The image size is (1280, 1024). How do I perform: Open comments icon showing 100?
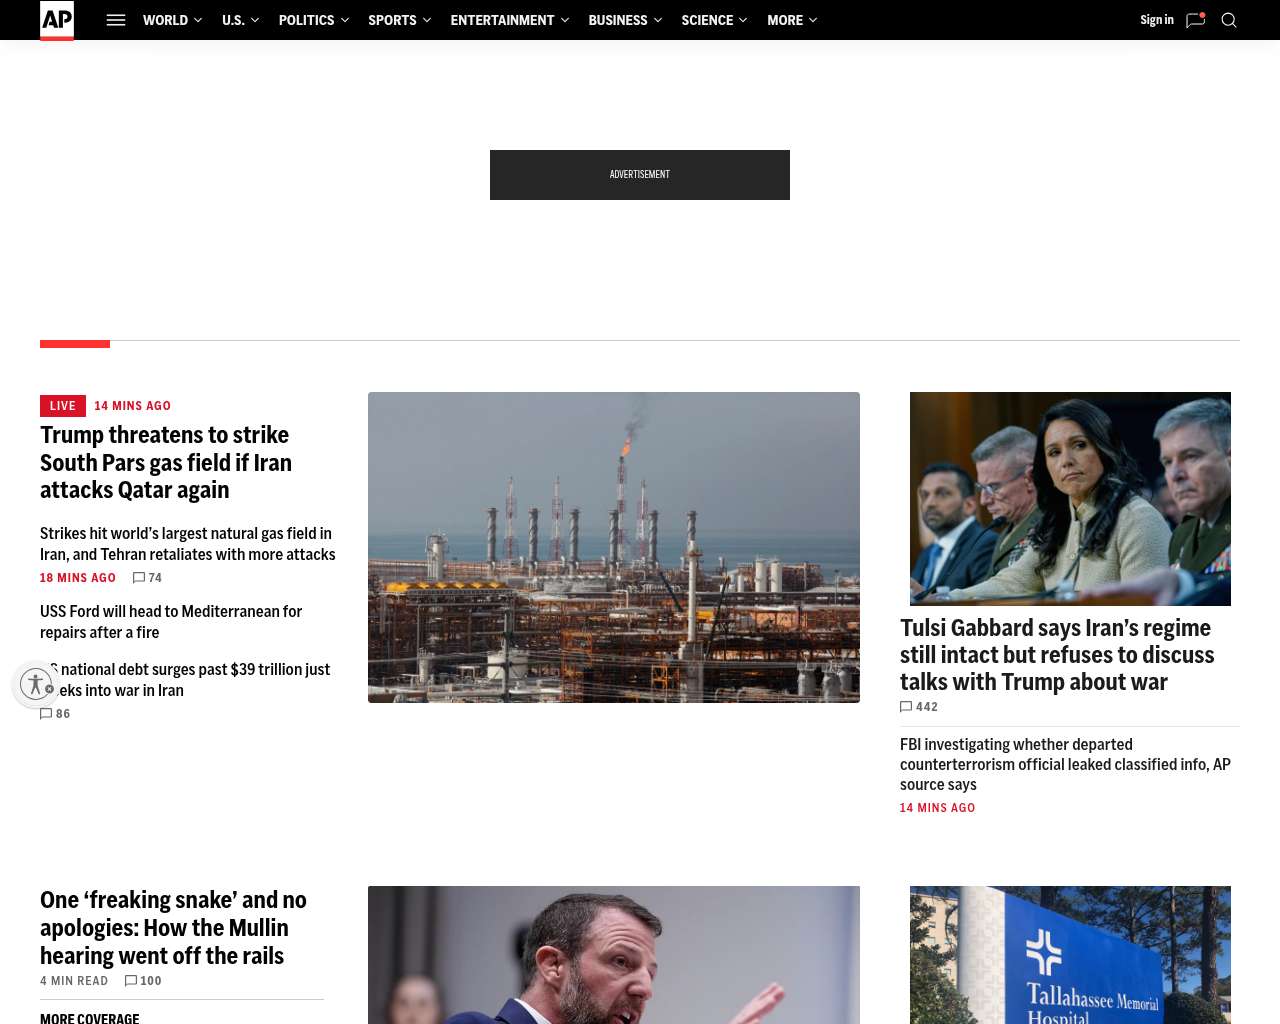pos(131,981)
